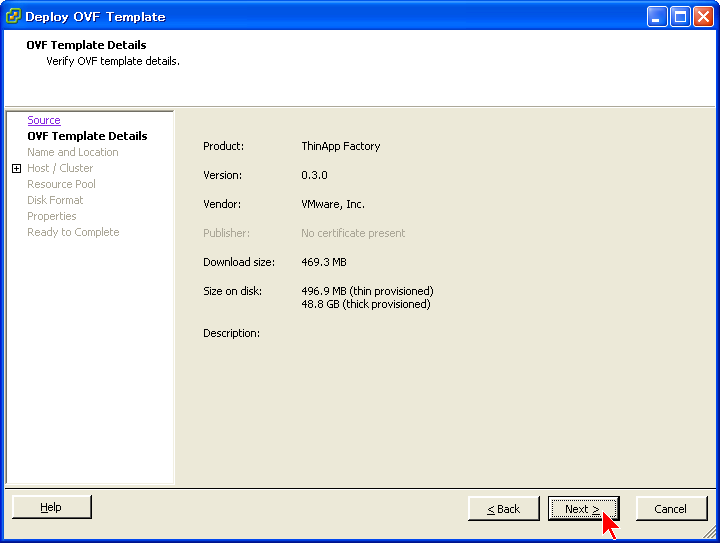This screenshot has width=720, height=543.
Task: Click 496.9 MB (thin provisioned) text
Action: coord(367,291)
